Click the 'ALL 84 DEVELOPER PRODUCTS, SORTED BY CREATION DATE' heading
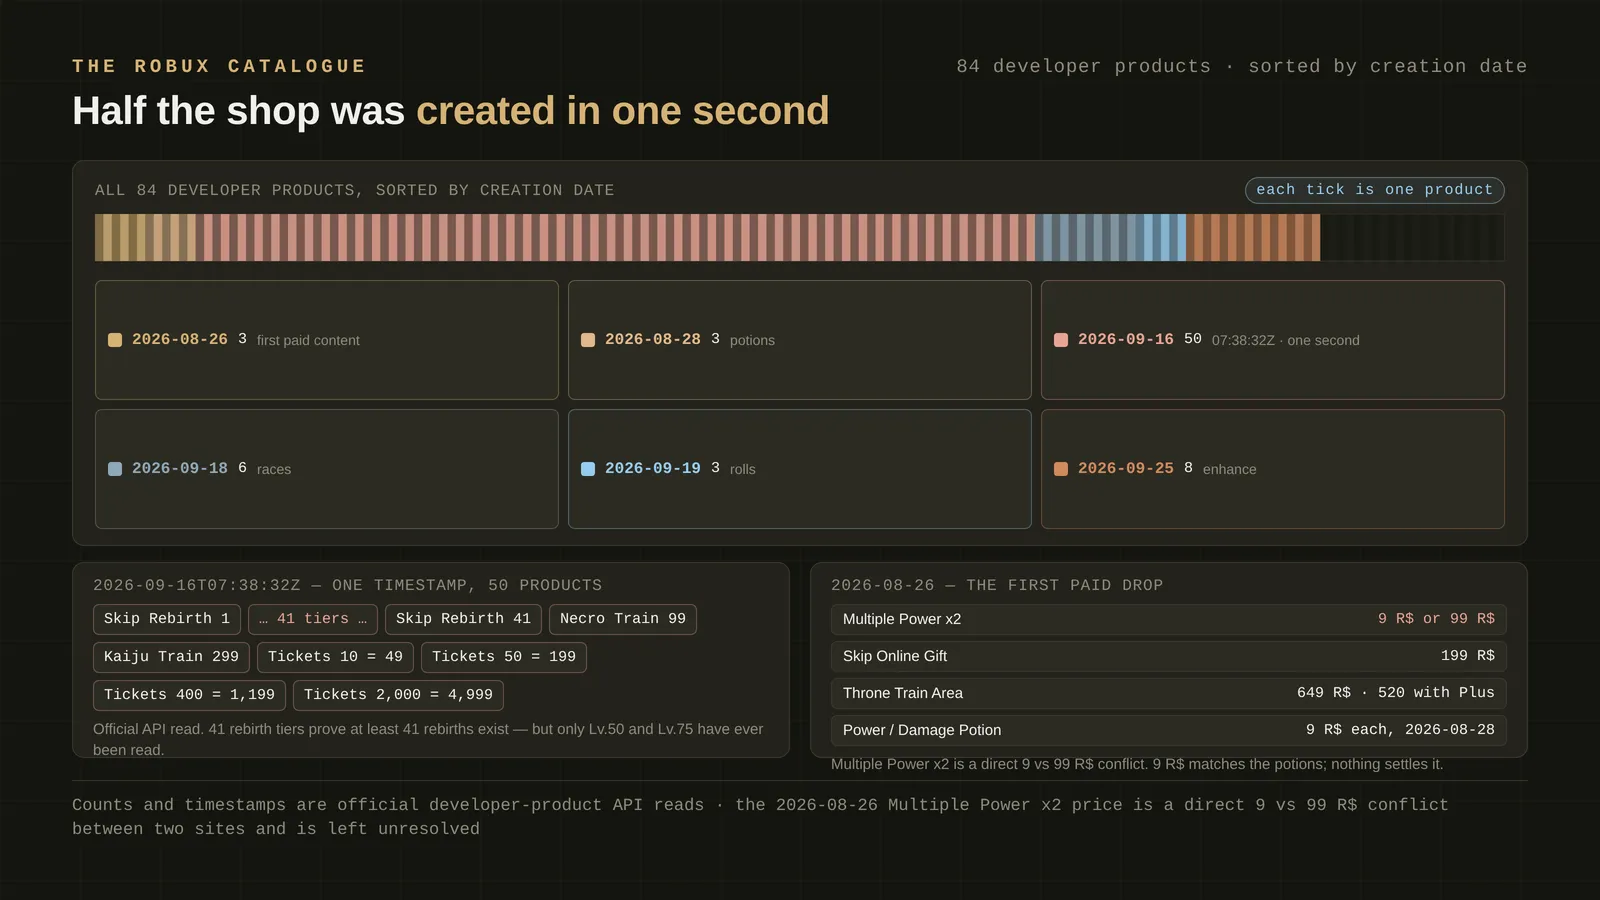This screenshot has height=900, width=1600. pyautogui.click(x=355, y=190)
